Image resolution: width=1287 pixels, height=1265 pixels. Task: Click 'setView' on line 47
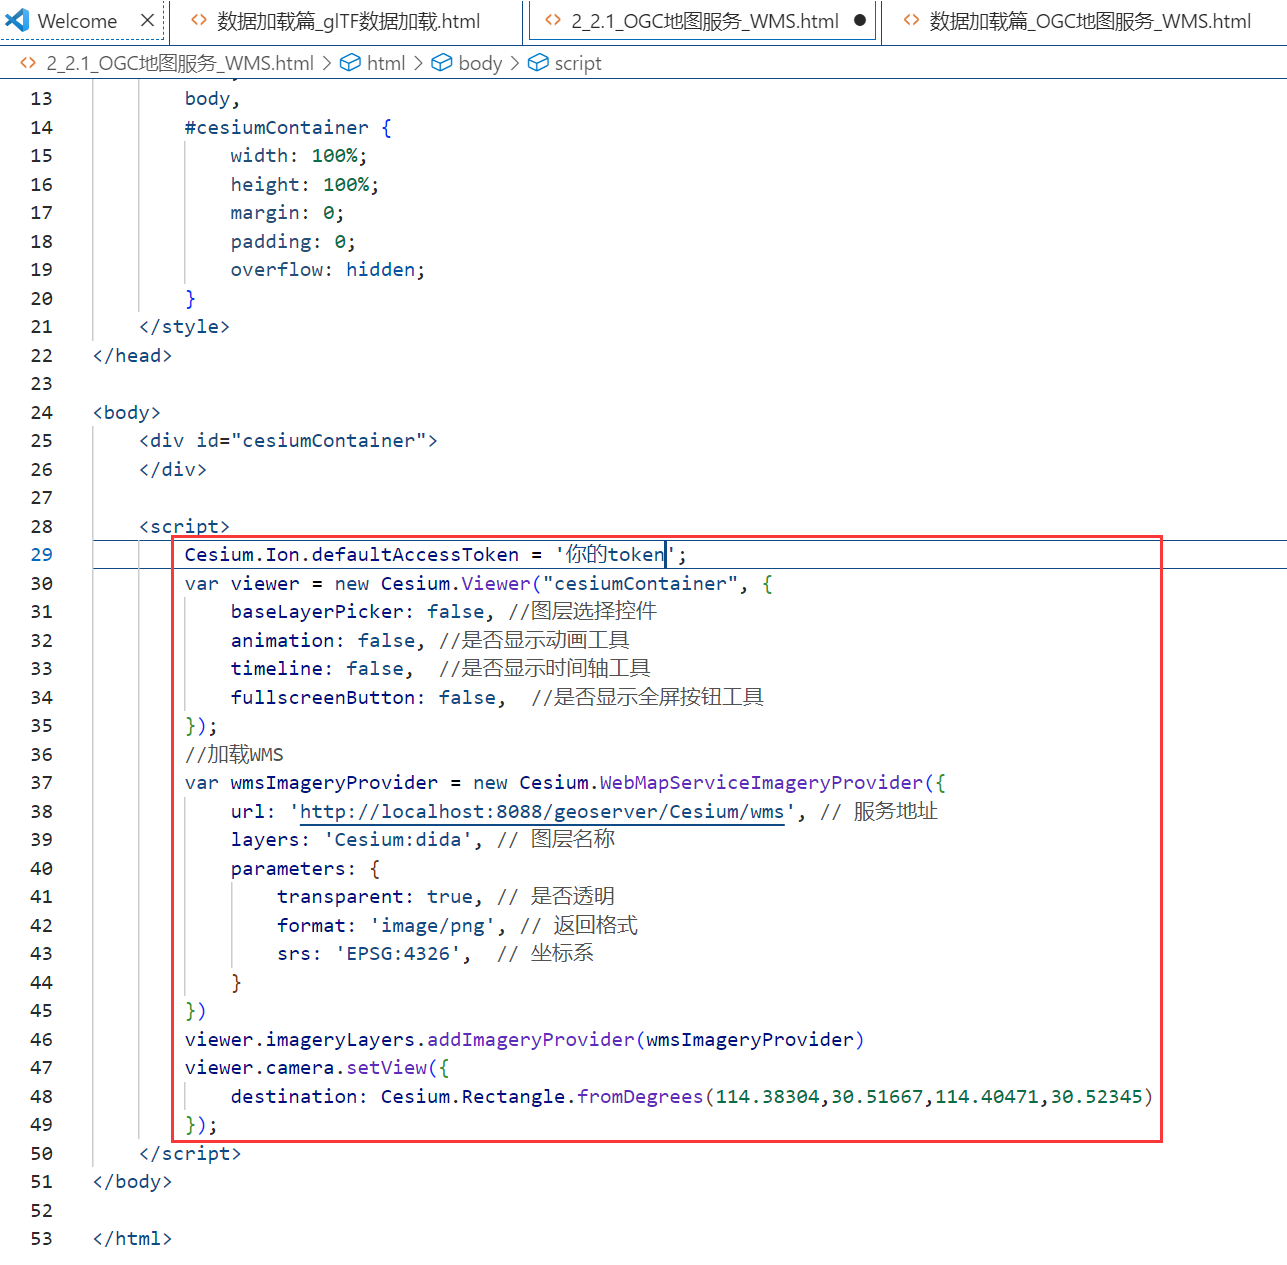[386, 1068]
